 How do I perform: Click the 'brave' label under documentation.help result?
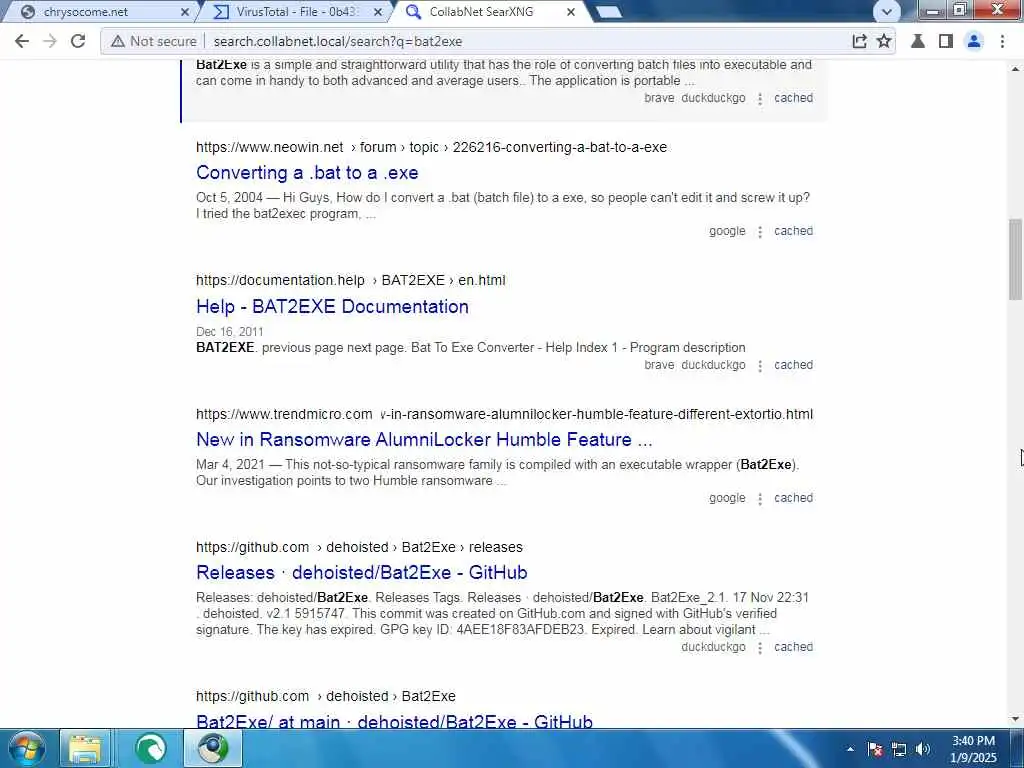659,365
